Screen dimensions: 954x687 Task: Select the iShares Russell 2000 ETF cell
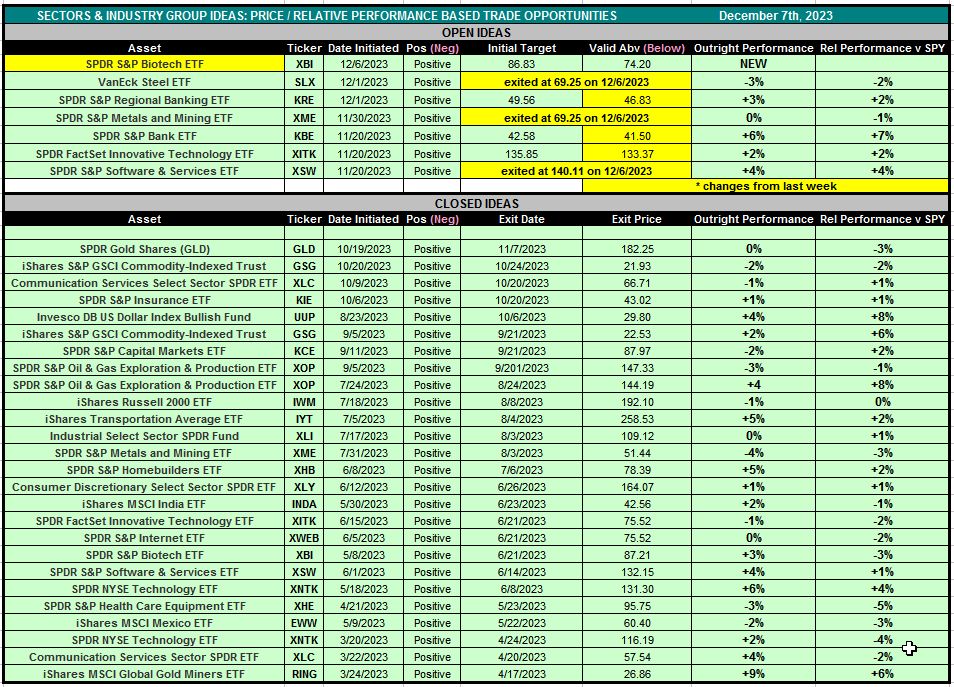point(144,402)
